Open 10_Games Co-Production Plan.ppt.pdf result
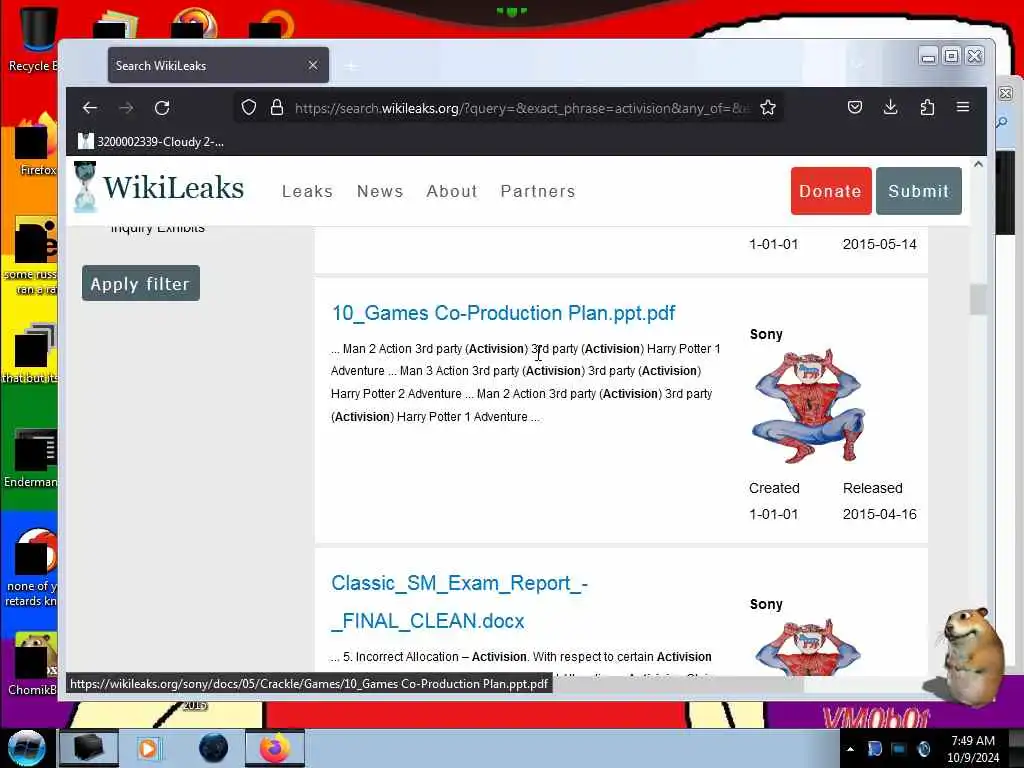Screen dimensions: 1024x768 (x=503, y=313)
